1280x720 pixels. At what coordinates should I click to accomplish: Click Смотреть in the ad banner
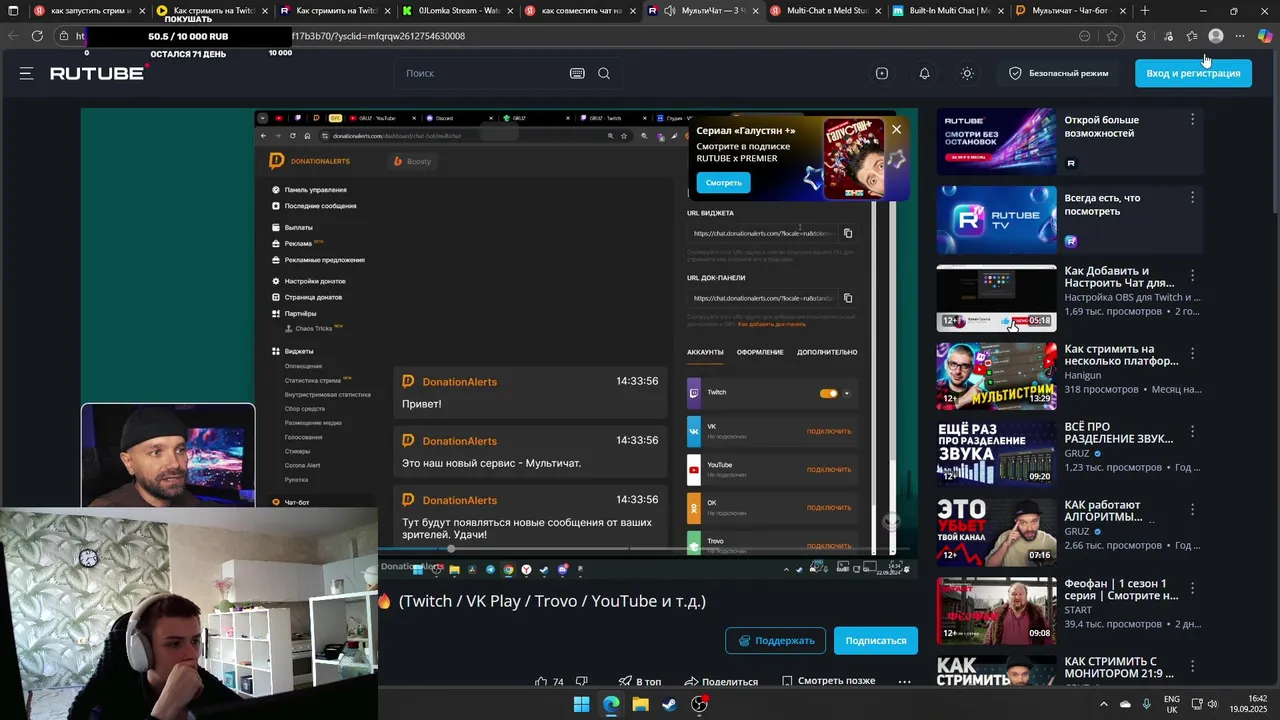pos(724,183)
